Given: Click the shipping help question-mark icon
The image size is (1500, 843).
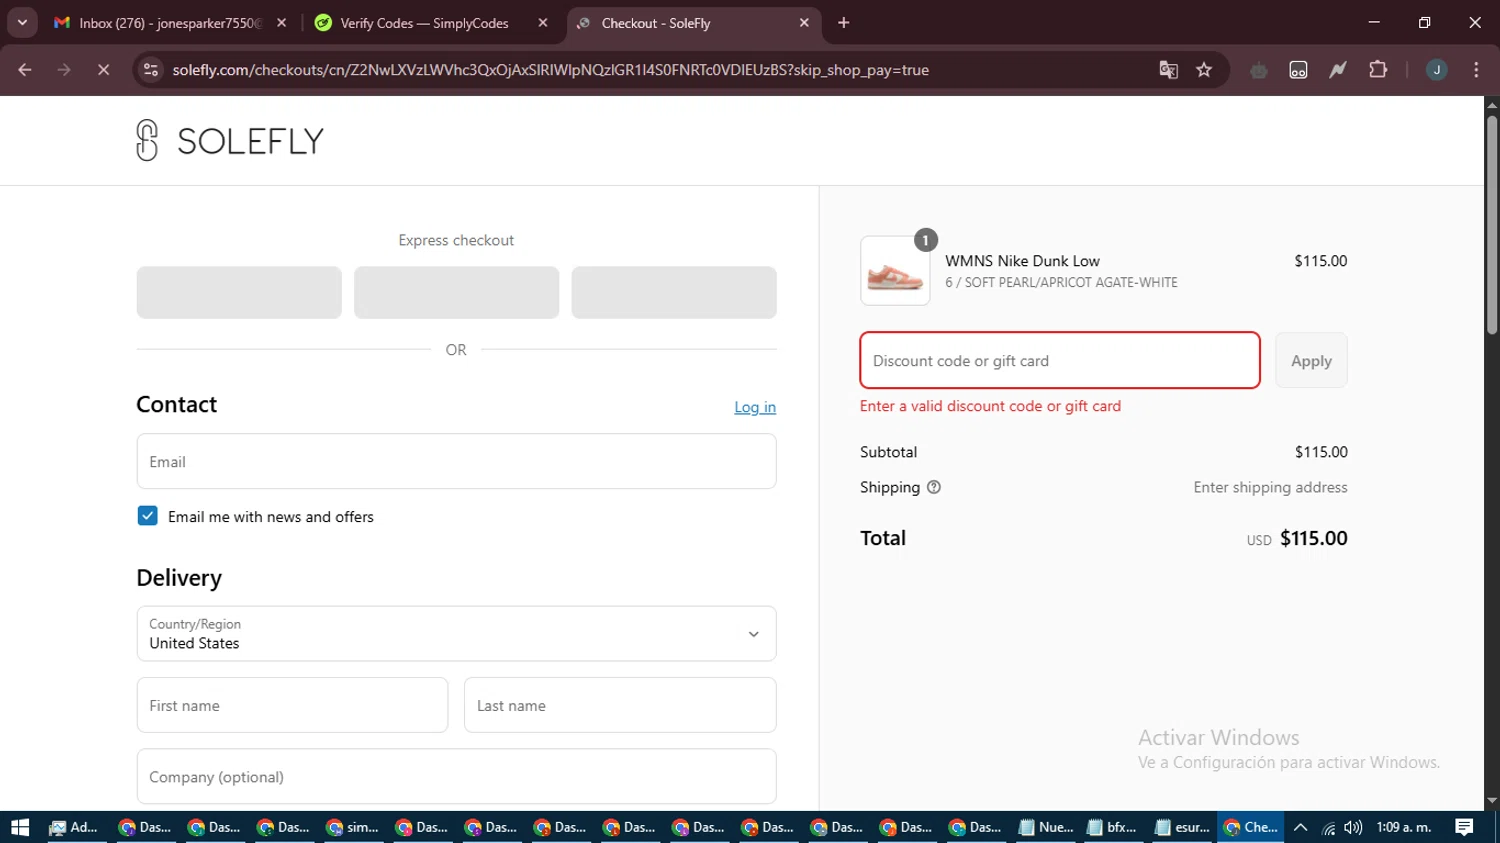Looking at the screenshot, I should click(x=934, y=487).
